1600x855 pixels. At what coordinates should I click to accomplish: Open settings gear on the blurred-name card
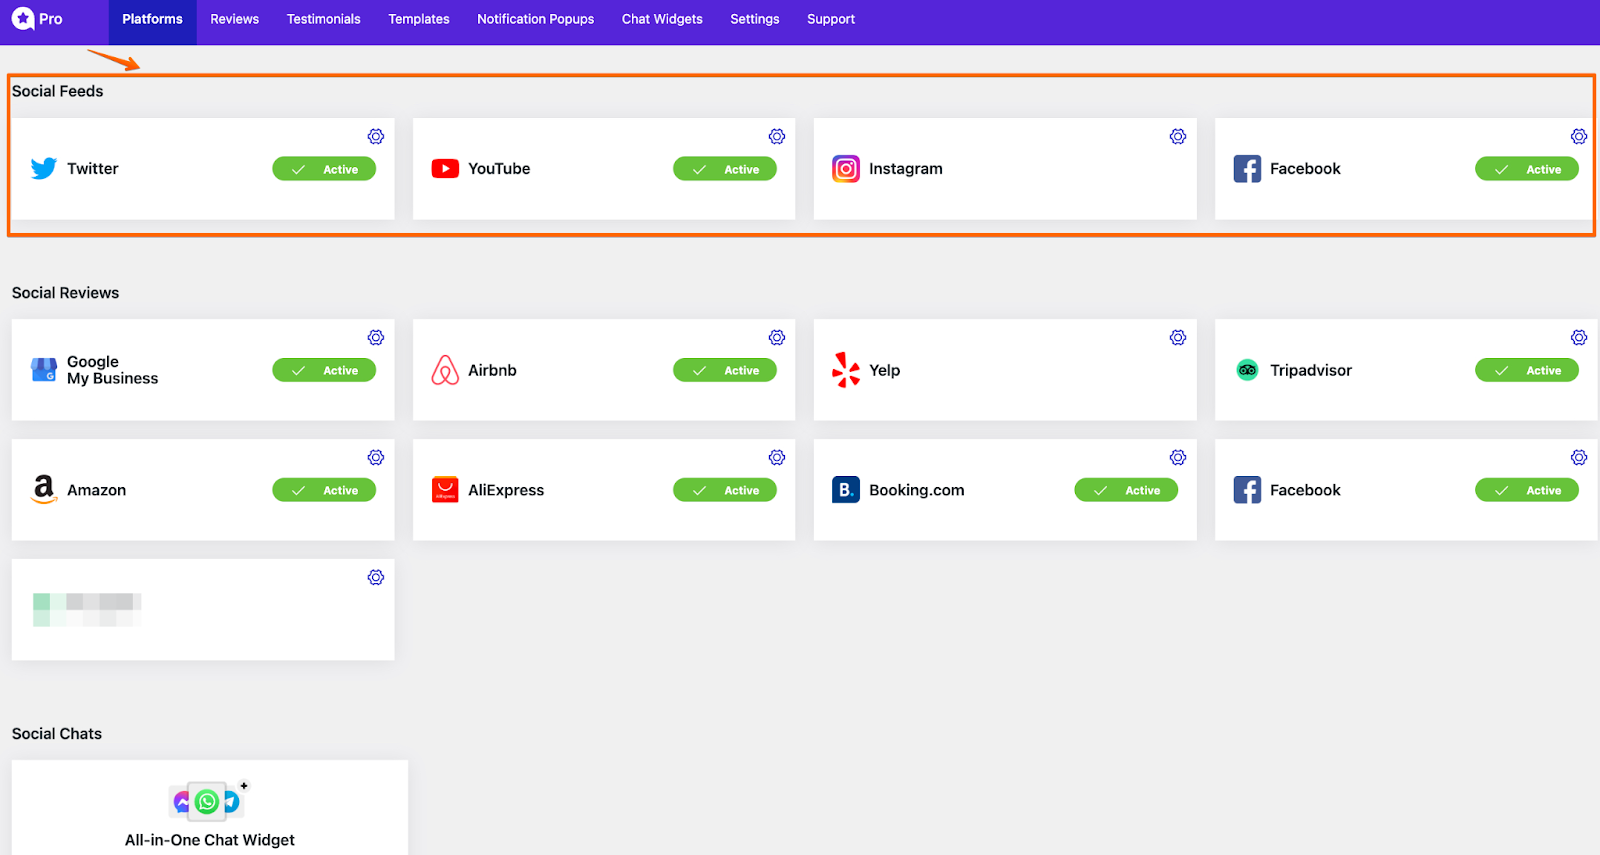376,577
